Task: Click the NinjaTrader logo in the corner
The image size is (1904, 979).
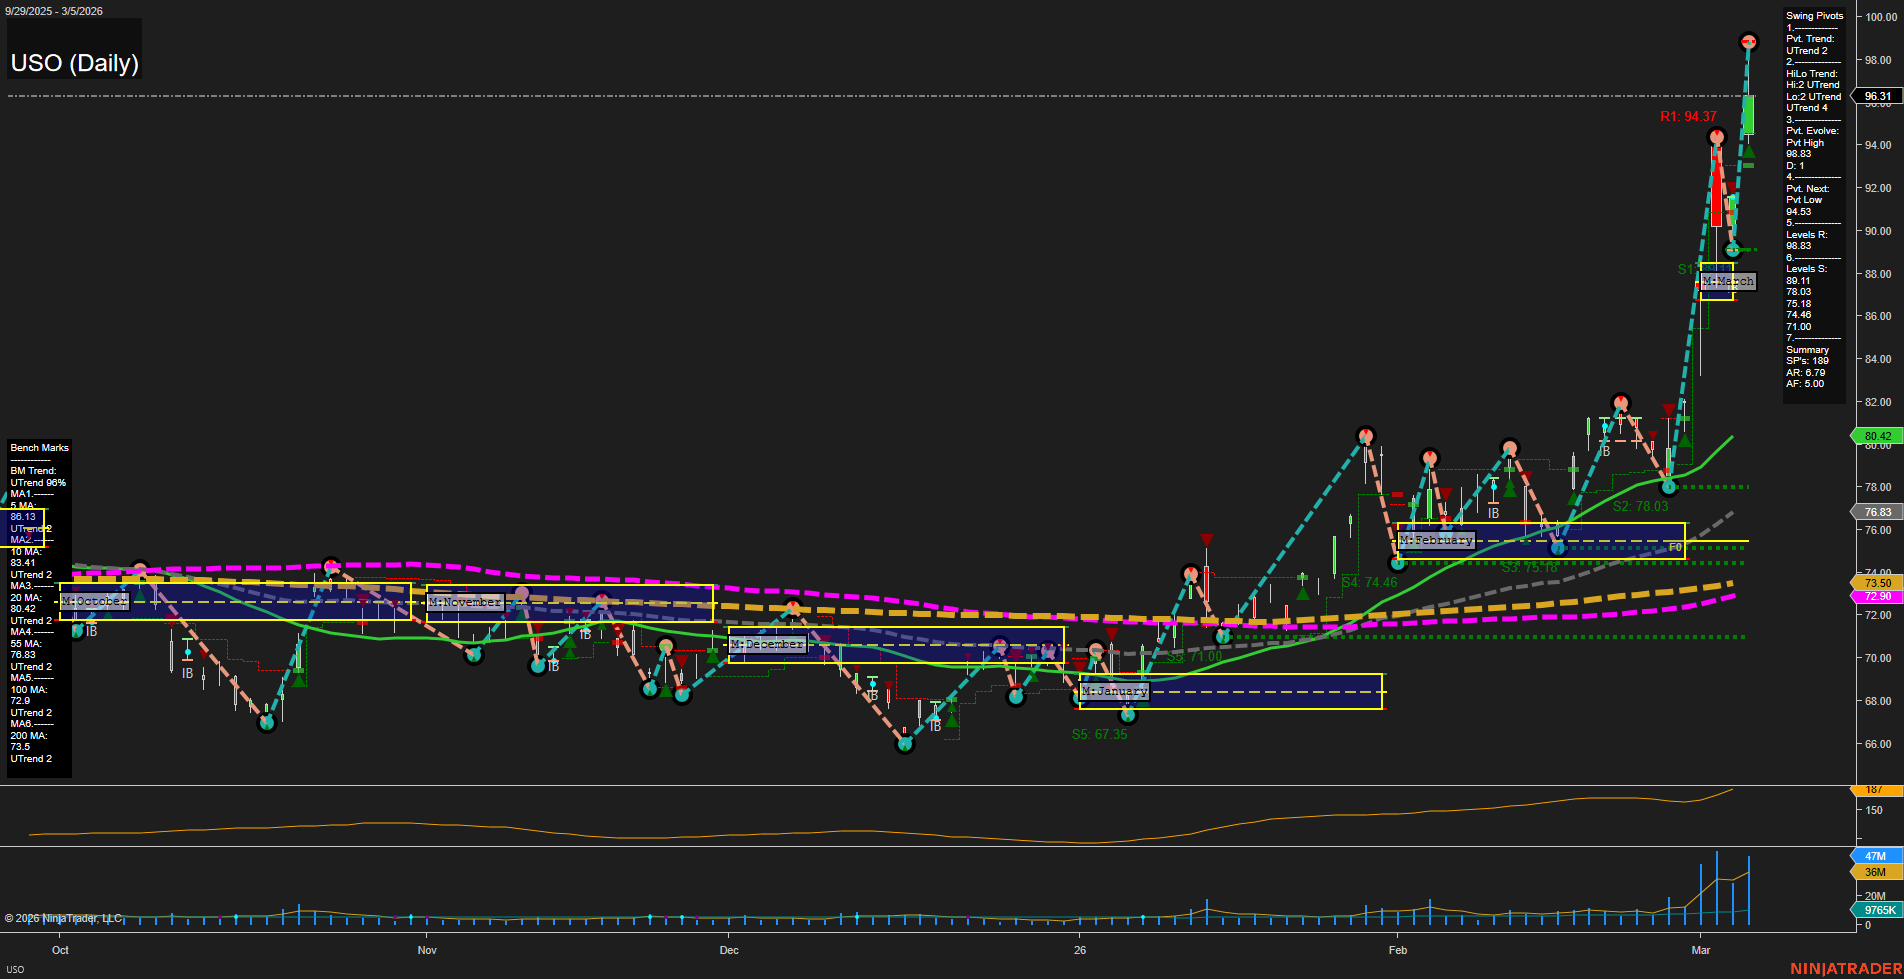Action: tap(1845, 968)
